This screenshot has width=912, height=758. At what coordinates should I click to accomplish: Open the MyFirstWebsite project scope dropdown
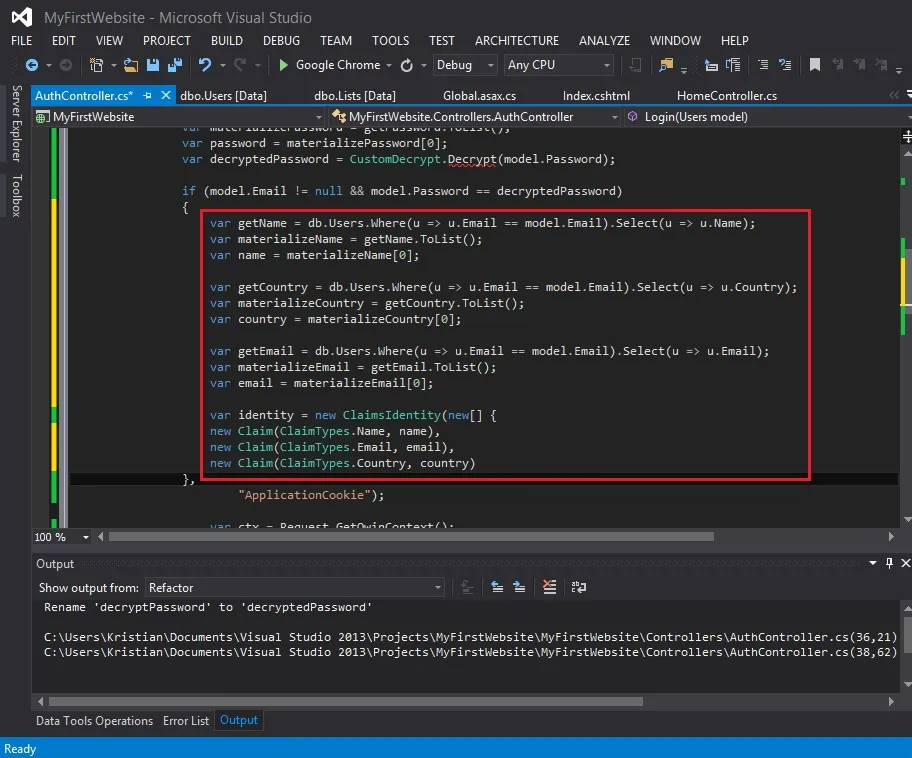click(x=179, y=116)
